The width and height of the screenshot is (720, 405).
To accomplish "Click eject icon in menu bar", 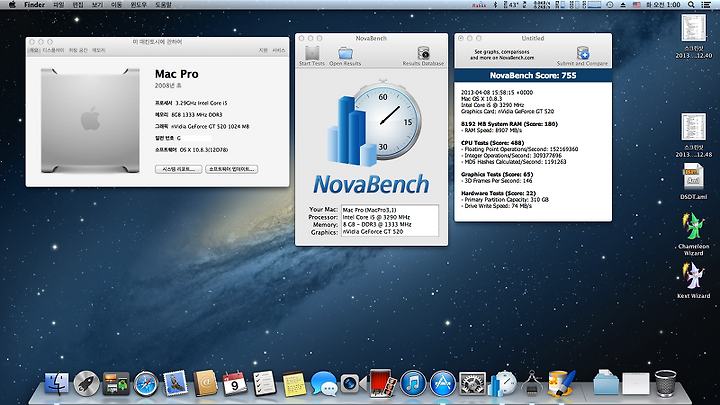I will click(623, 5).
